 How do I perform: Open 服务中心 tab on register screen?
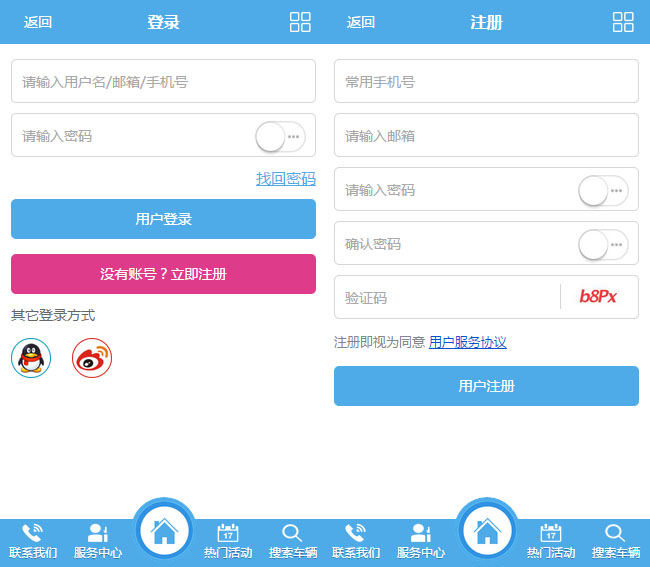[421, 540]
